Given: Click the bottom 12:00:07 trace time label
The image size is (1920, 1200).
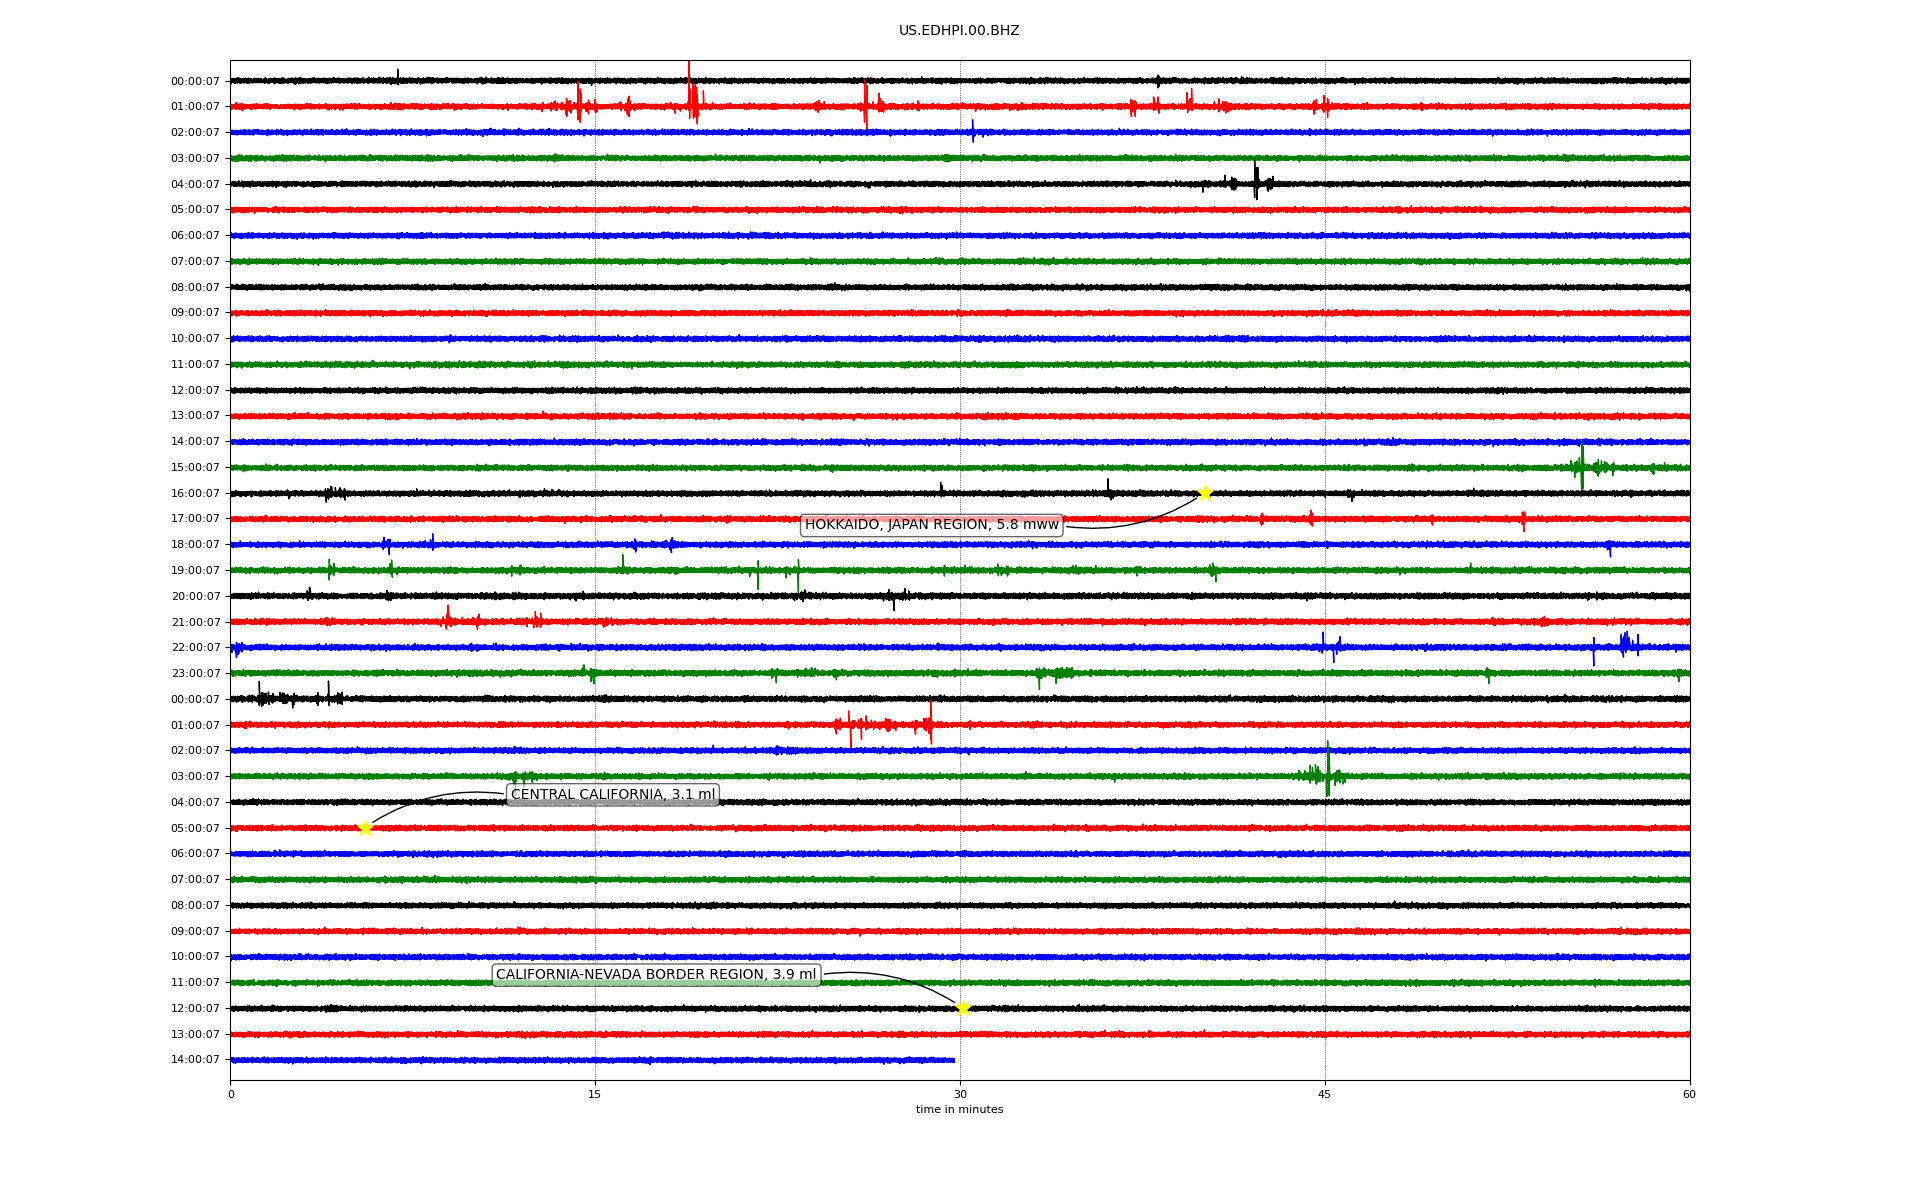Looking at the screenshot, I should point(195,1009).
